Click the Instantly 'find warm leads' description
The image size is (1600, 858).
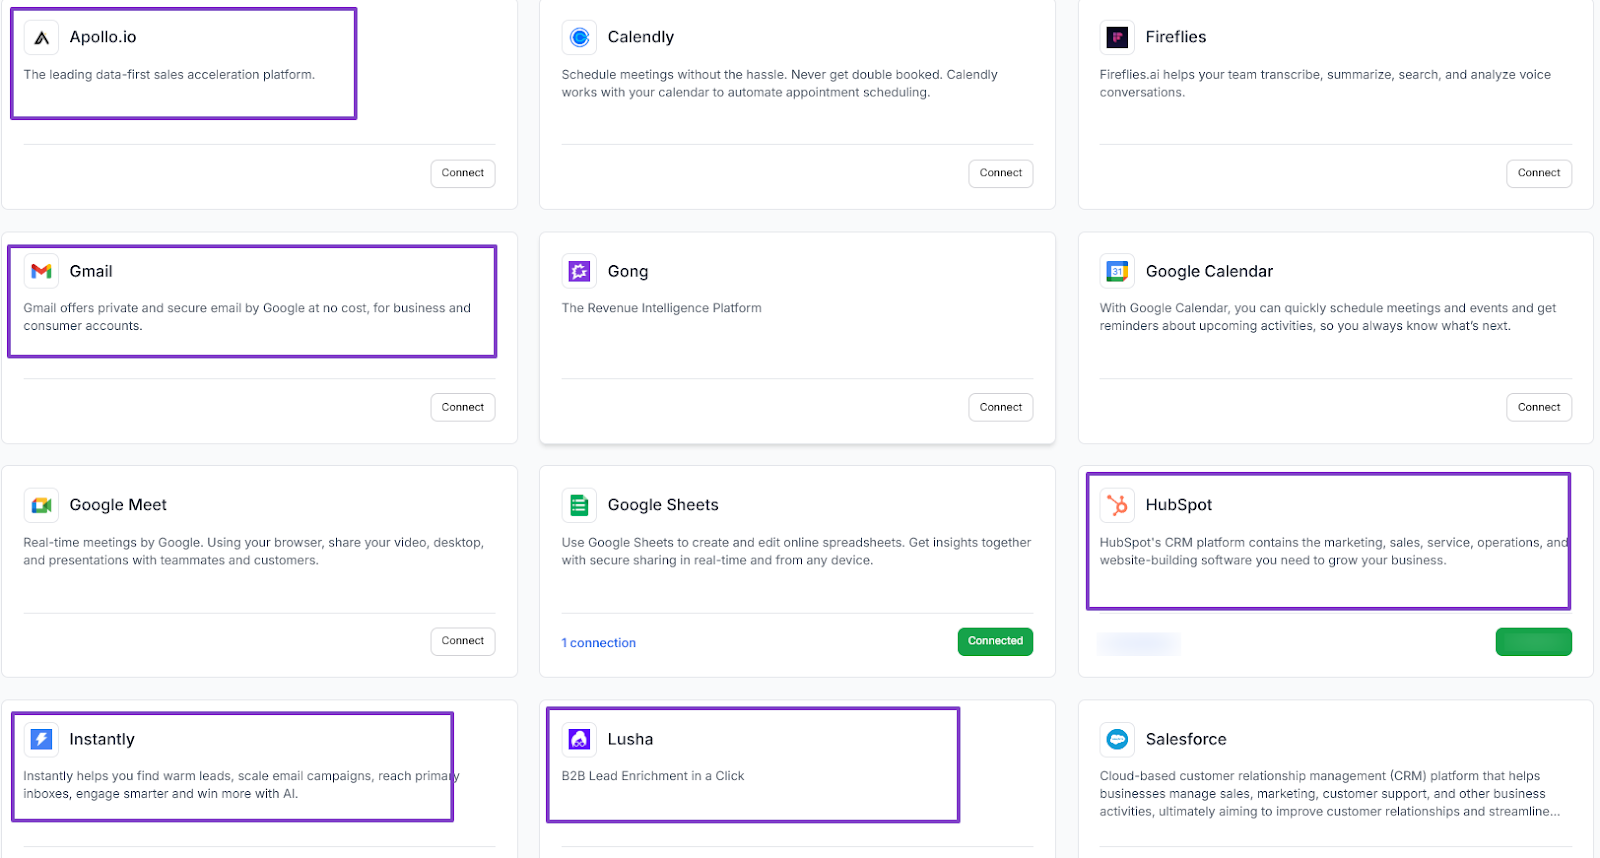click(x=241, y=785)
